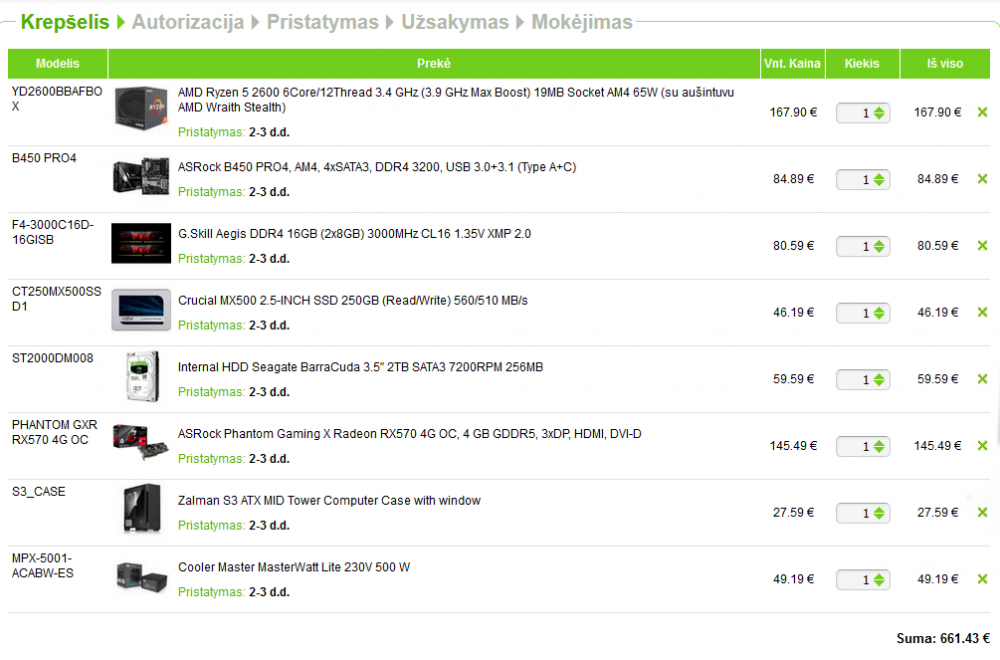This screenshot has width=1000, height=660.
Task: Click the Iš viso column header
Action: pos(945,64)
